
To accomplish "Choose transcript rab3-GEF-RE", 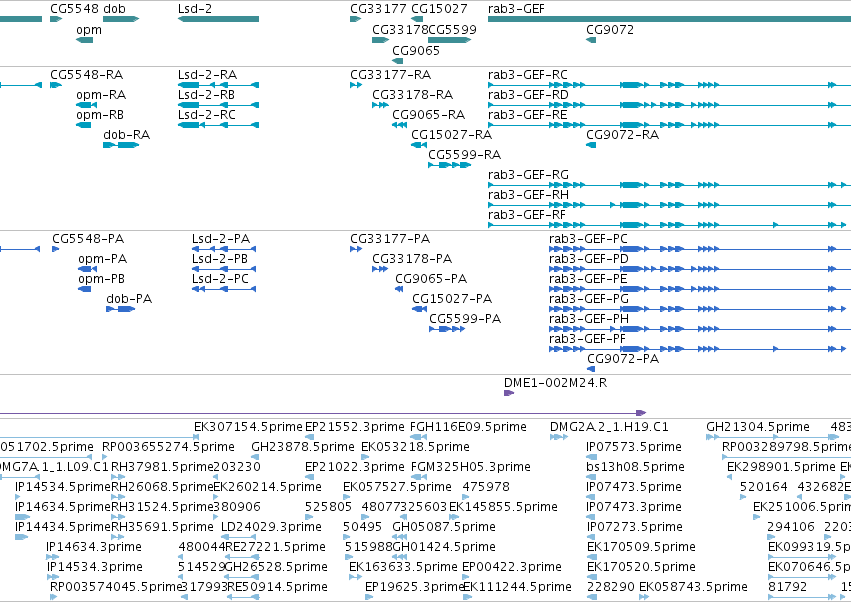I will coord(528,115).
